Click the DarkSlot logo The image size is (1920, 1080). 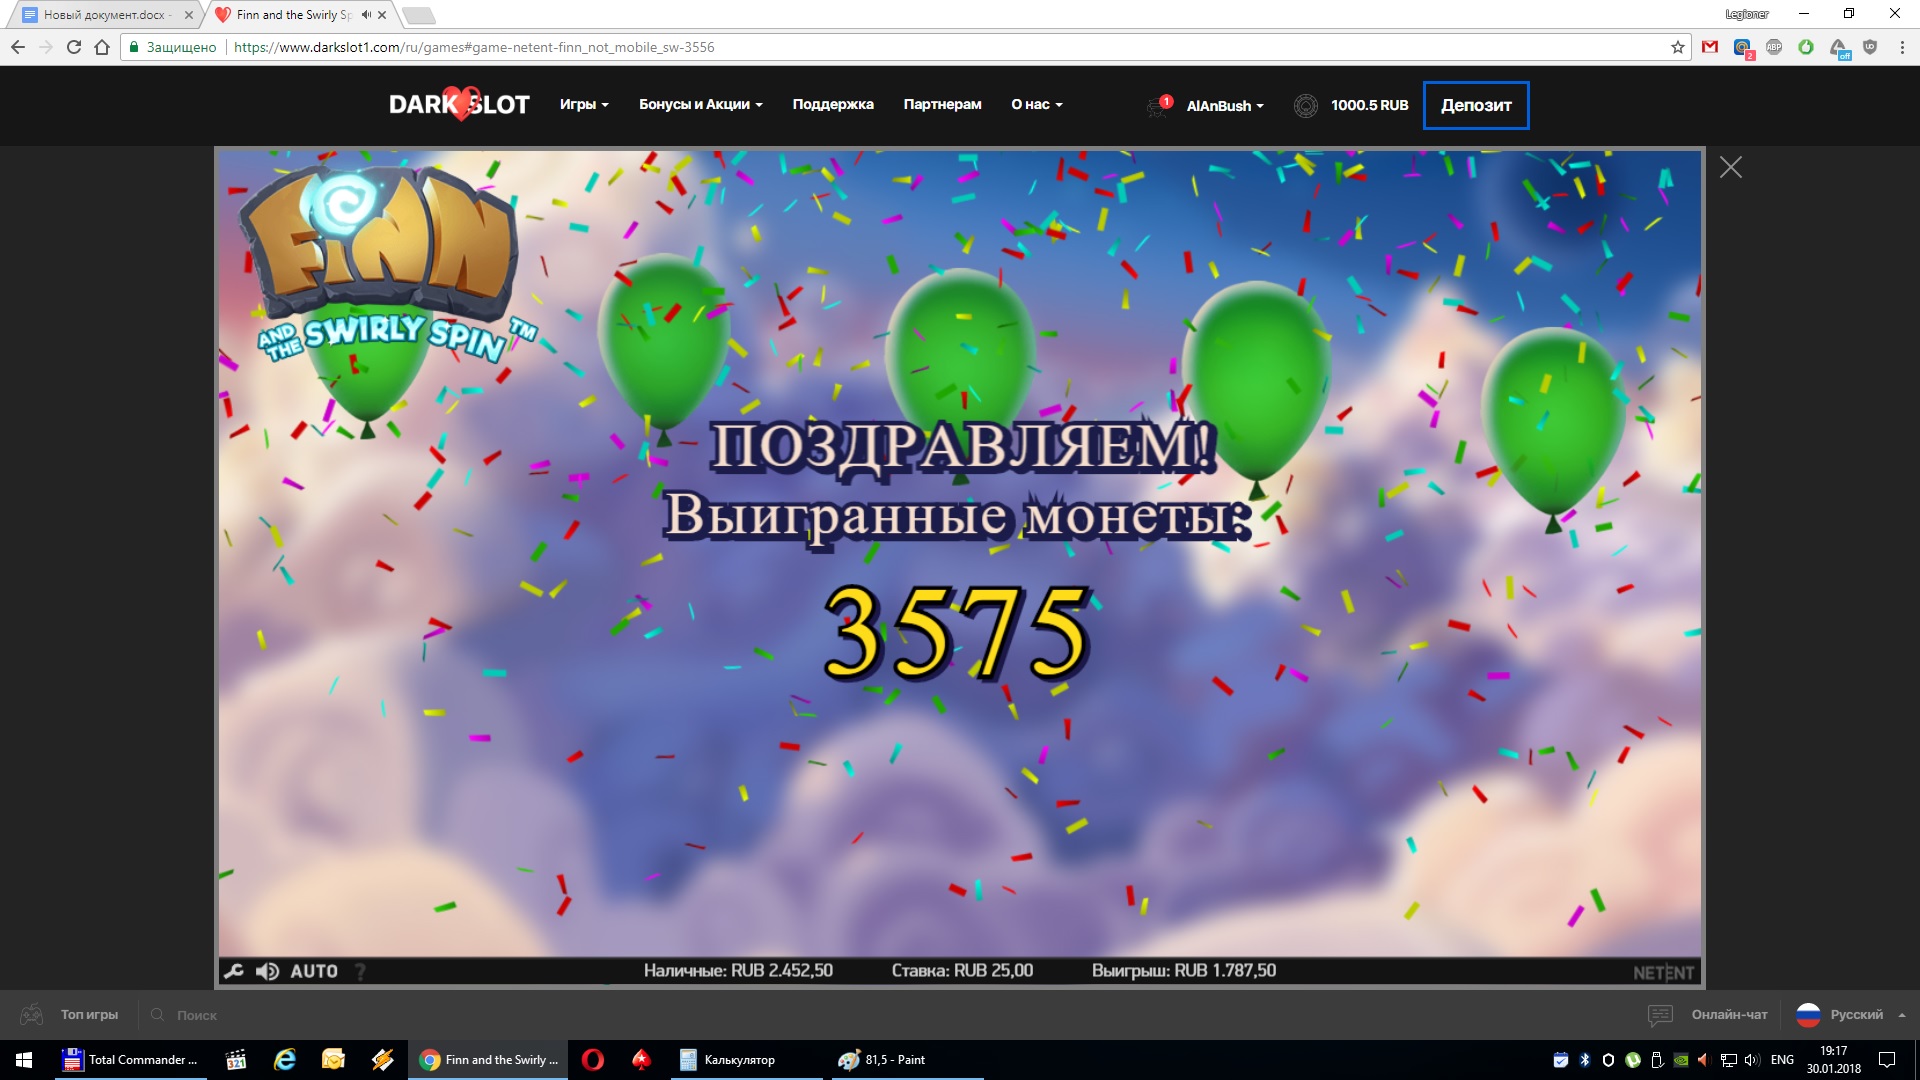coord(459,104)
